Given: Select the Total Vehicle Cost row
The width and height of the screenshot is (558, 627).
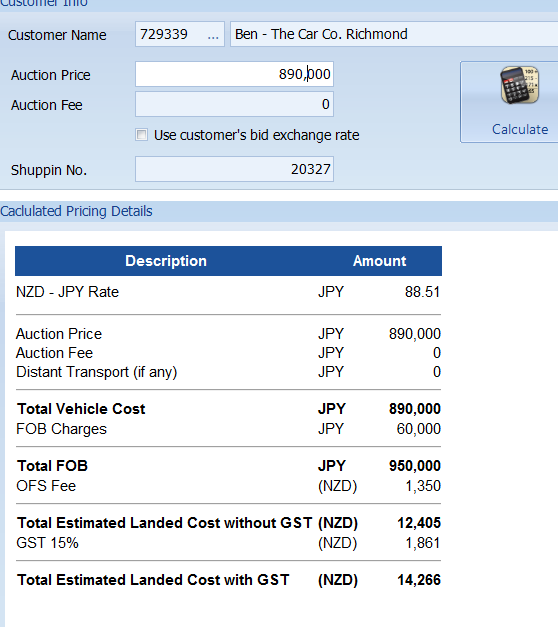Looking at the screenshot, I should [x=228, y=409].
